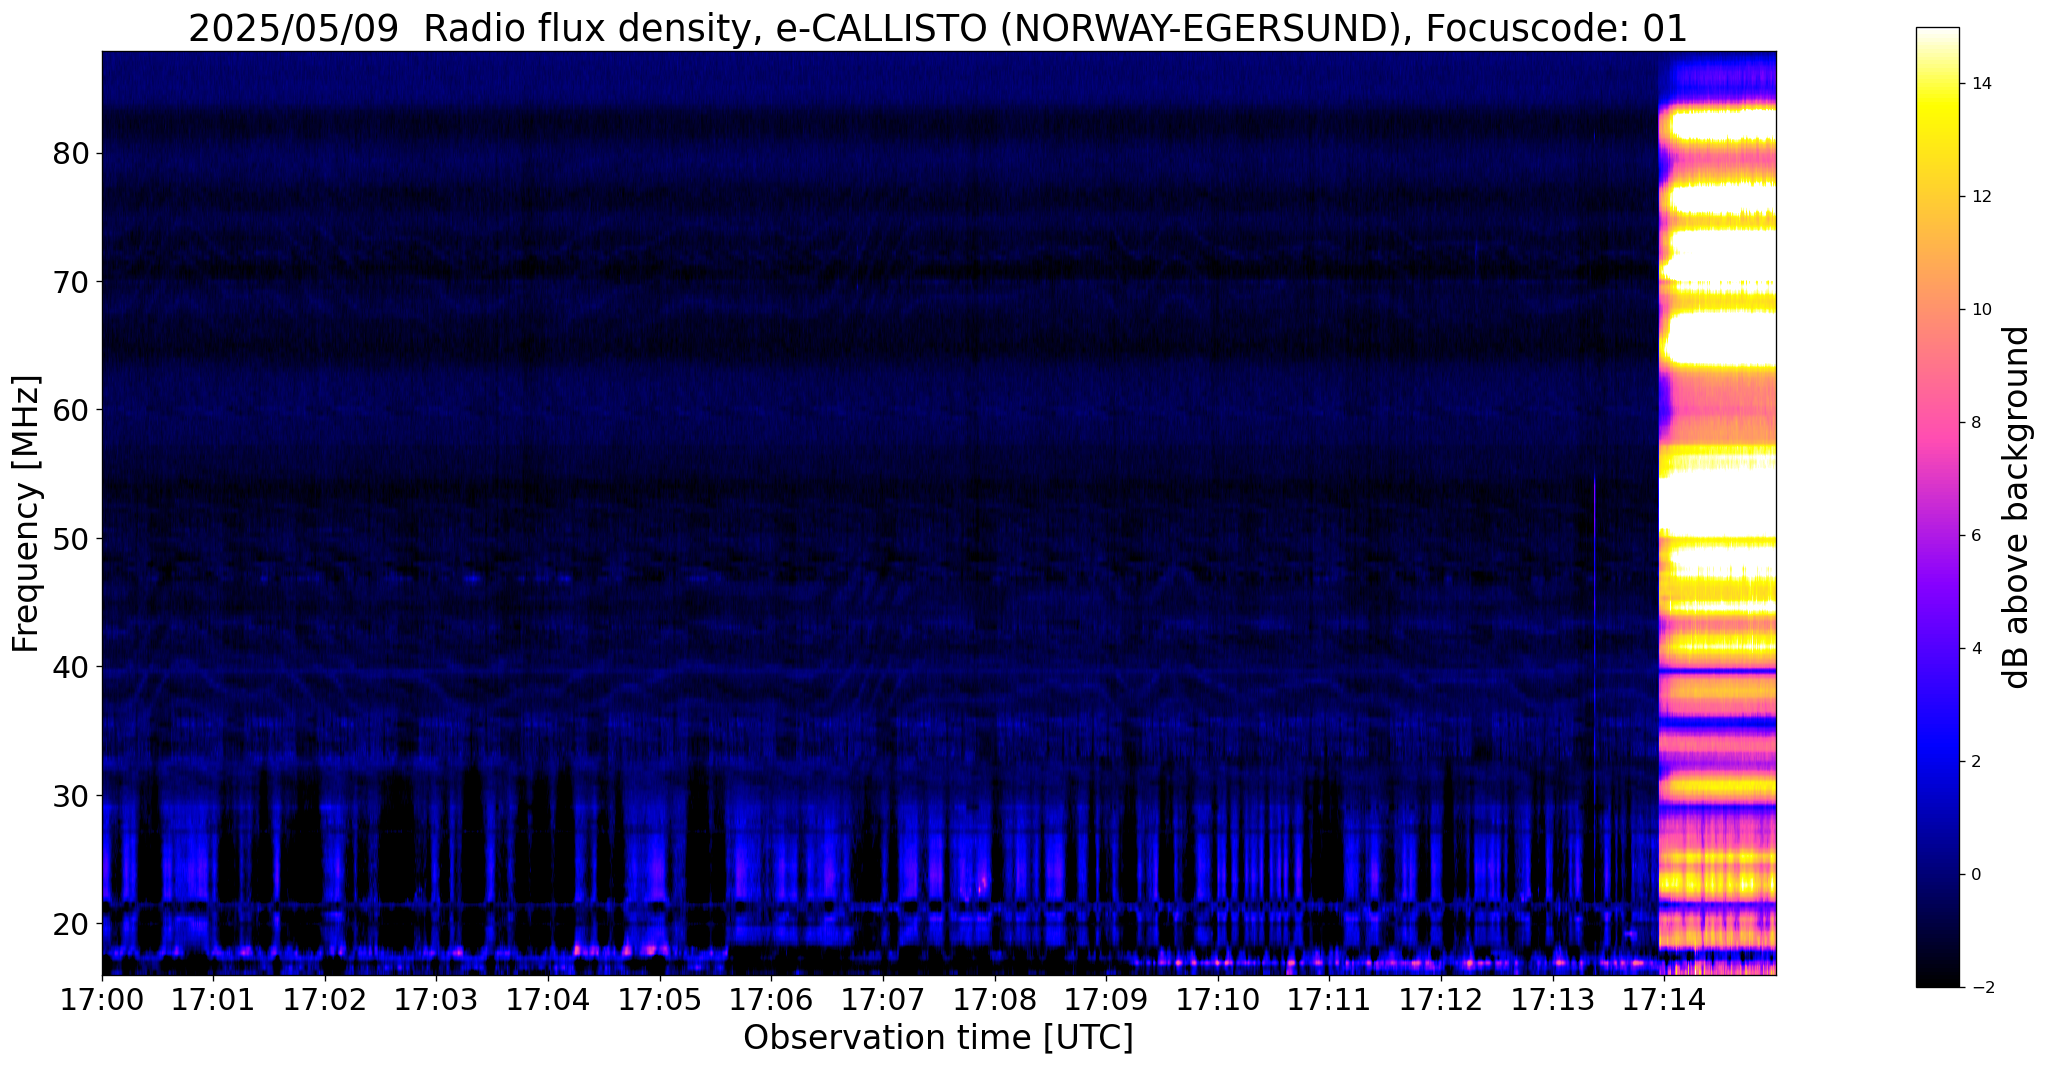
Task: Click the bright burst region after 17:14
Action: click(1717, 513)
